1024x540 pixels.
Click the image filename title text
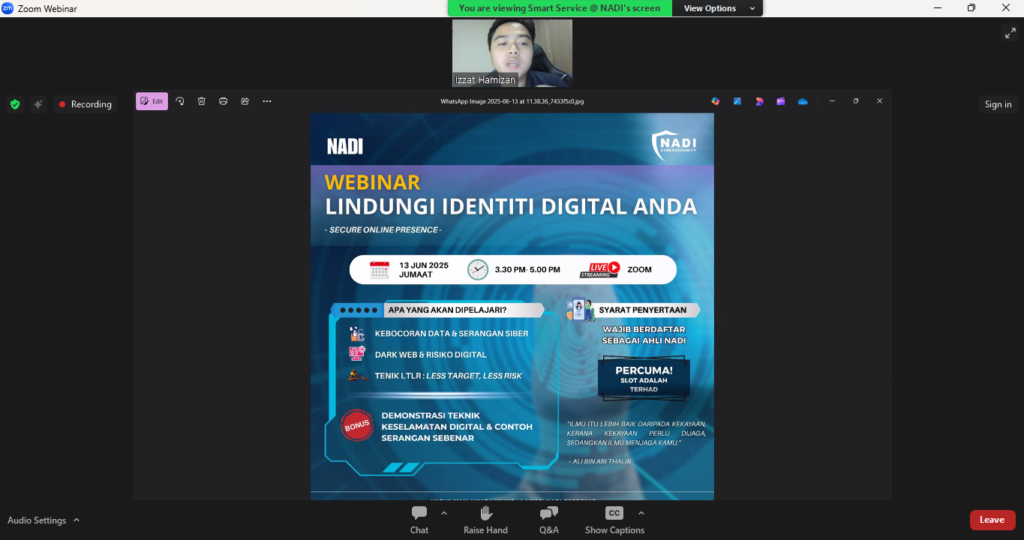pos(512,101)
